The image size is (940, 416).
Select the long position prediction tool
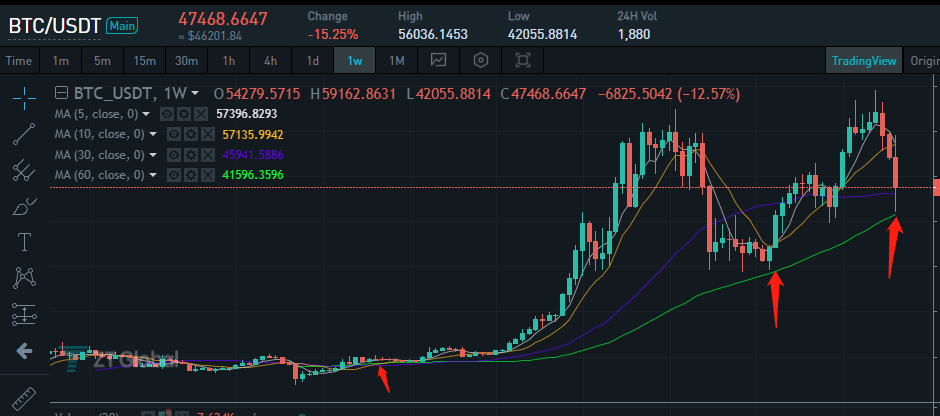(x=24, y=313)
